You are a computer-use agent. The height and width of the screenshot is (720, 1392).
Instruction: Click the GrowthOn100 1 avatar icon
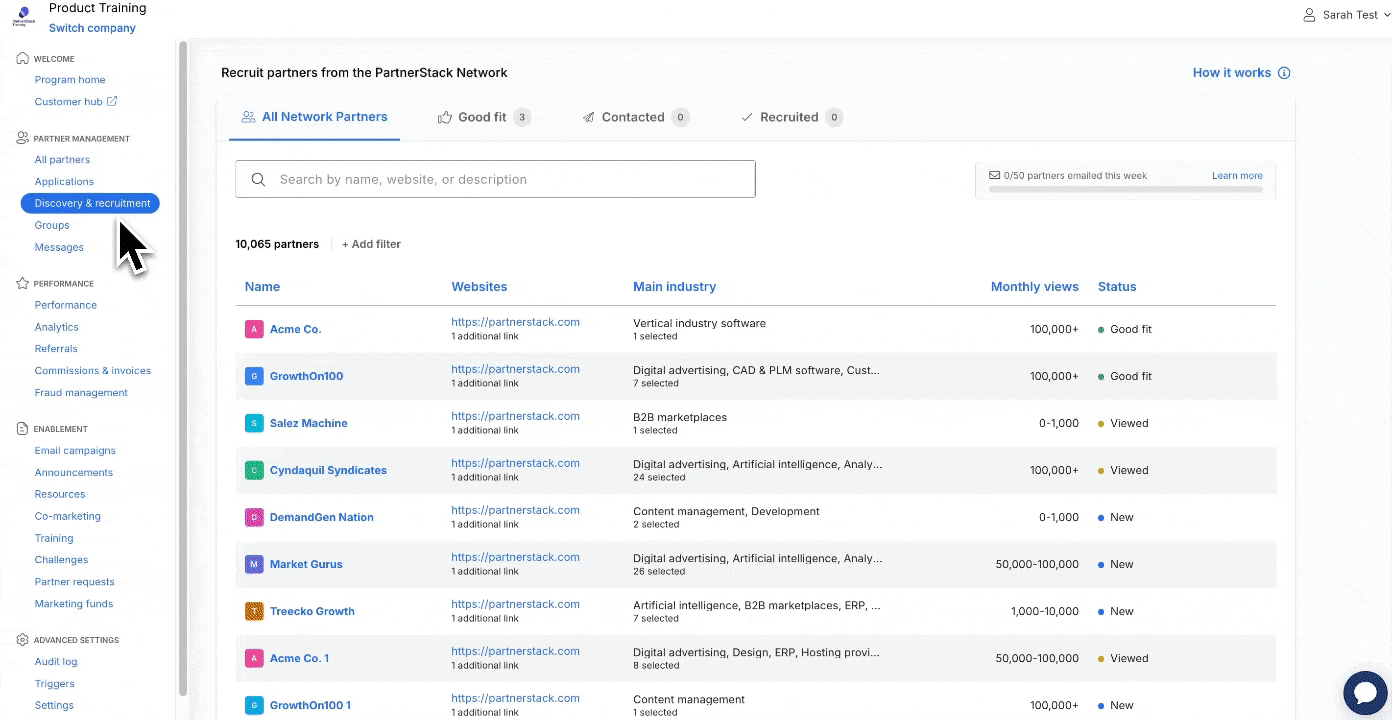coord(254,705)
